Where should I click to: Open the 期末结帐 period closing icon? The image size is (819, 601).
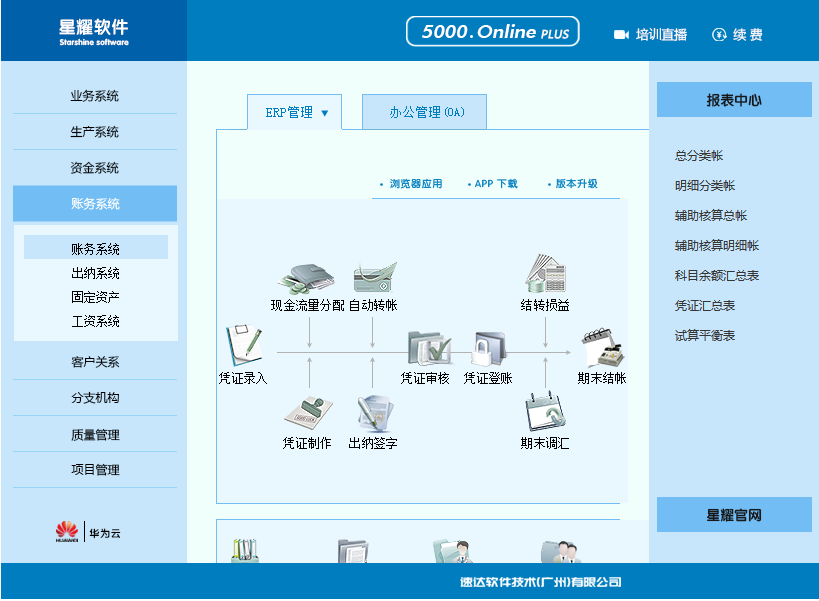pos(603,348)
